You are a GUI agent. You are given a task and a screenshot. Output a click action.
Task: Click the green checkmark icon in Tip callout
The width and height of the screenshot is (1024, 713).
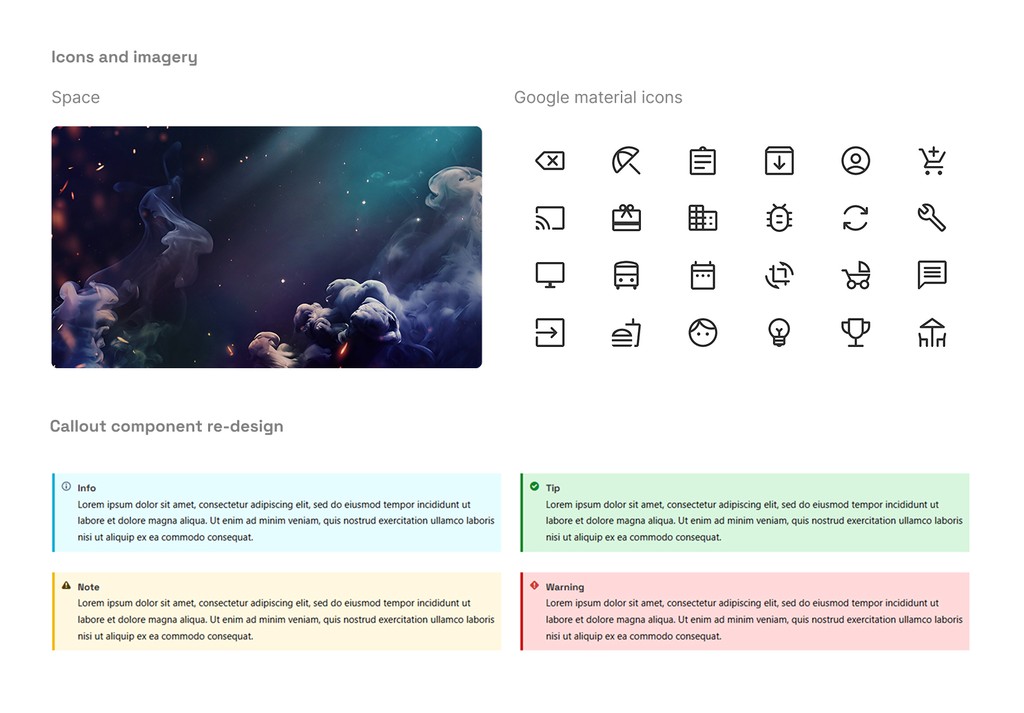(534, 486)
